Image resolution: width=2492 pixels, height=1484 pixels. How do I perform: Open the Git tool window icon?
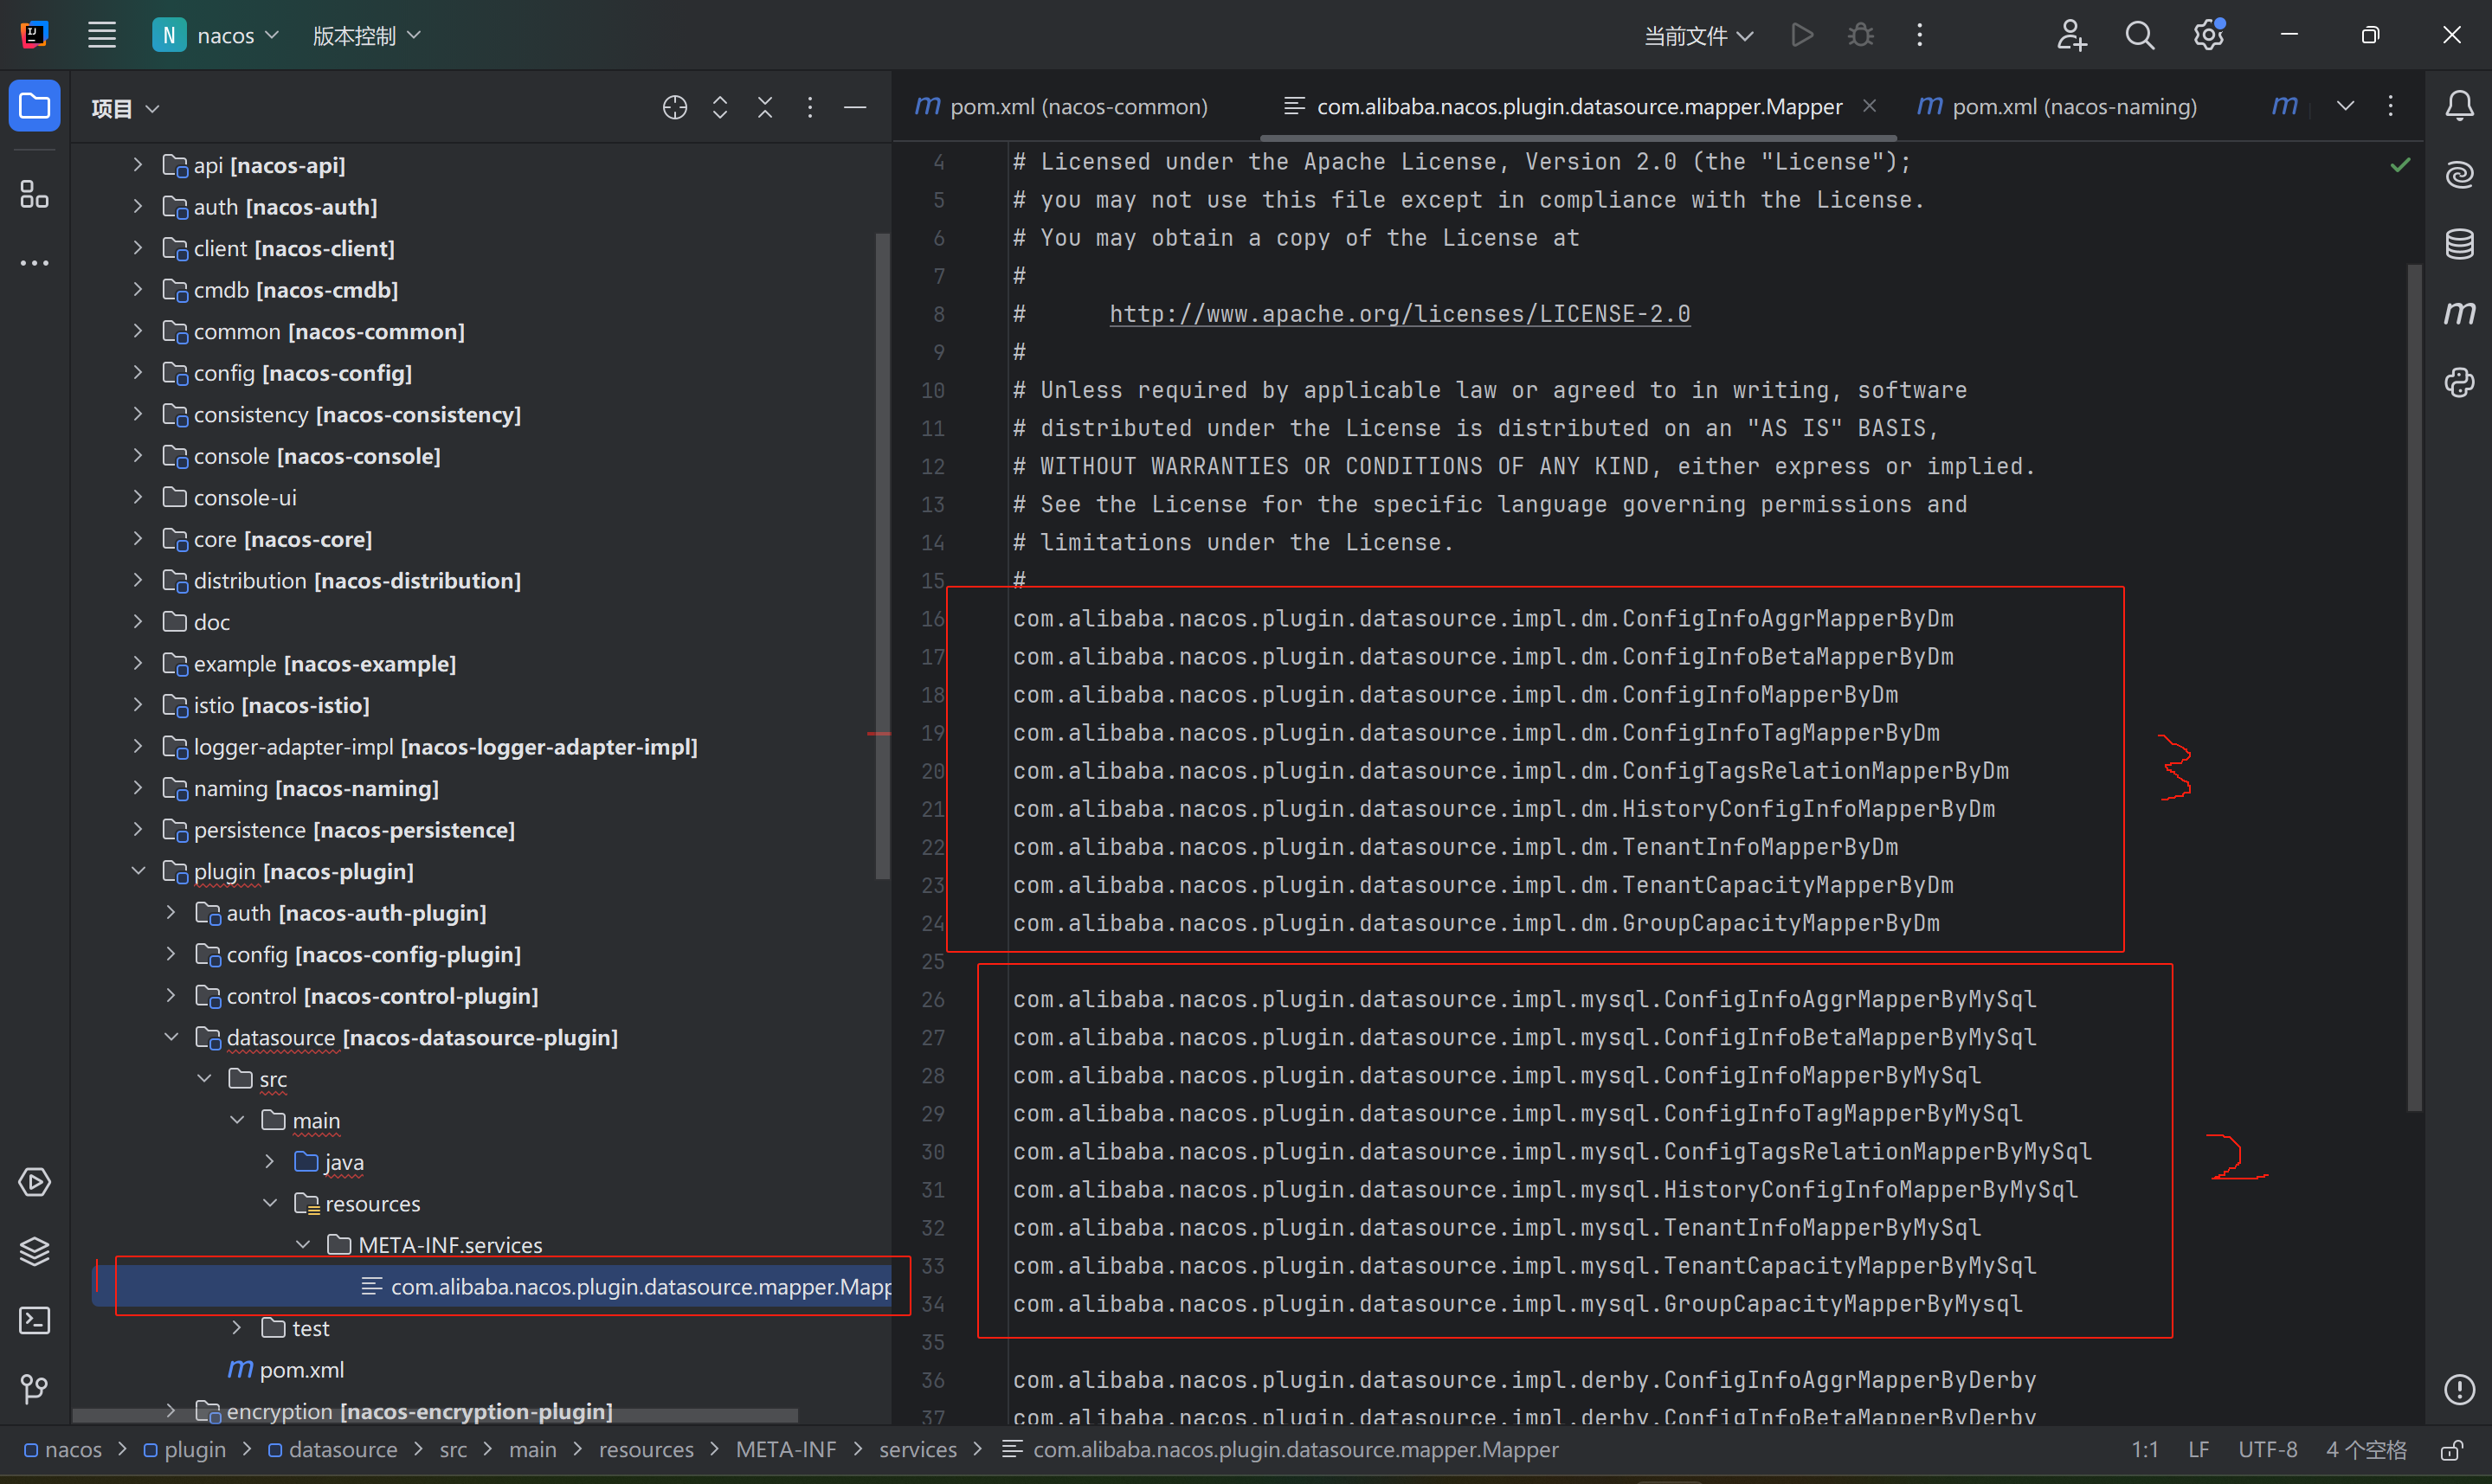(x=35, y=1389)
